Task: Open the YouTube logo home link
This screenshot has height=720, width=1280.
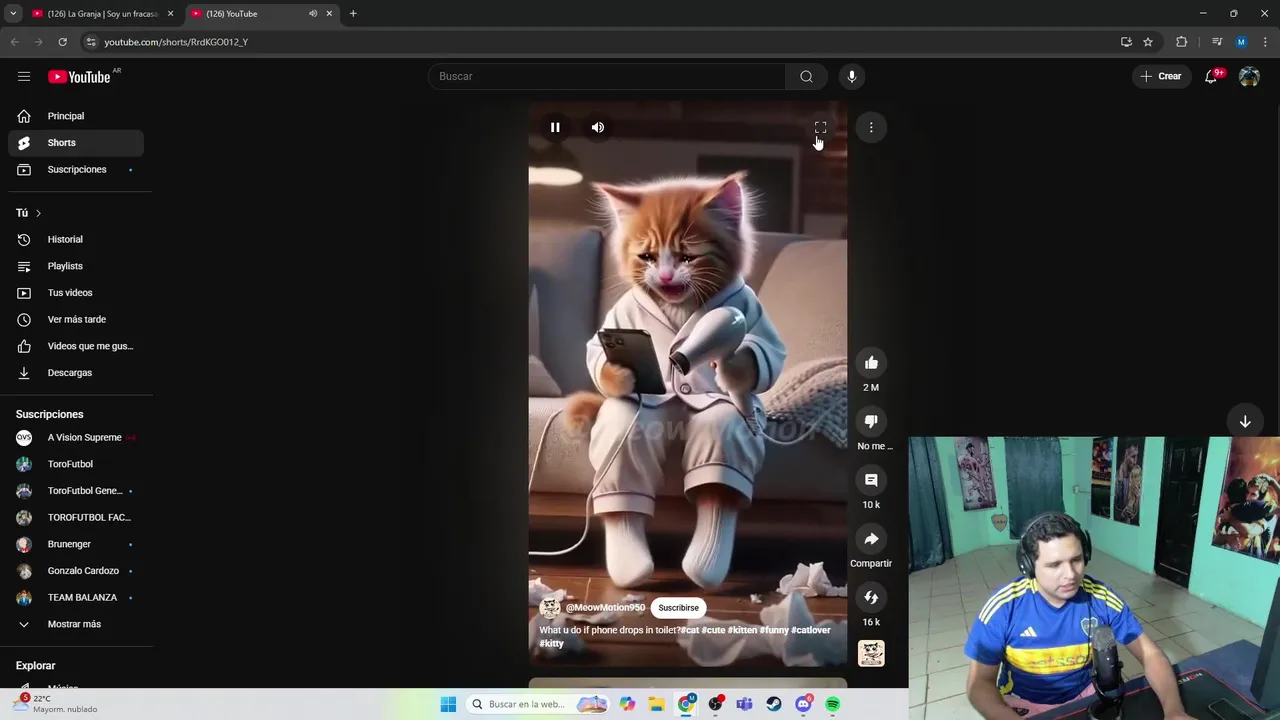Action: [79, 77]
